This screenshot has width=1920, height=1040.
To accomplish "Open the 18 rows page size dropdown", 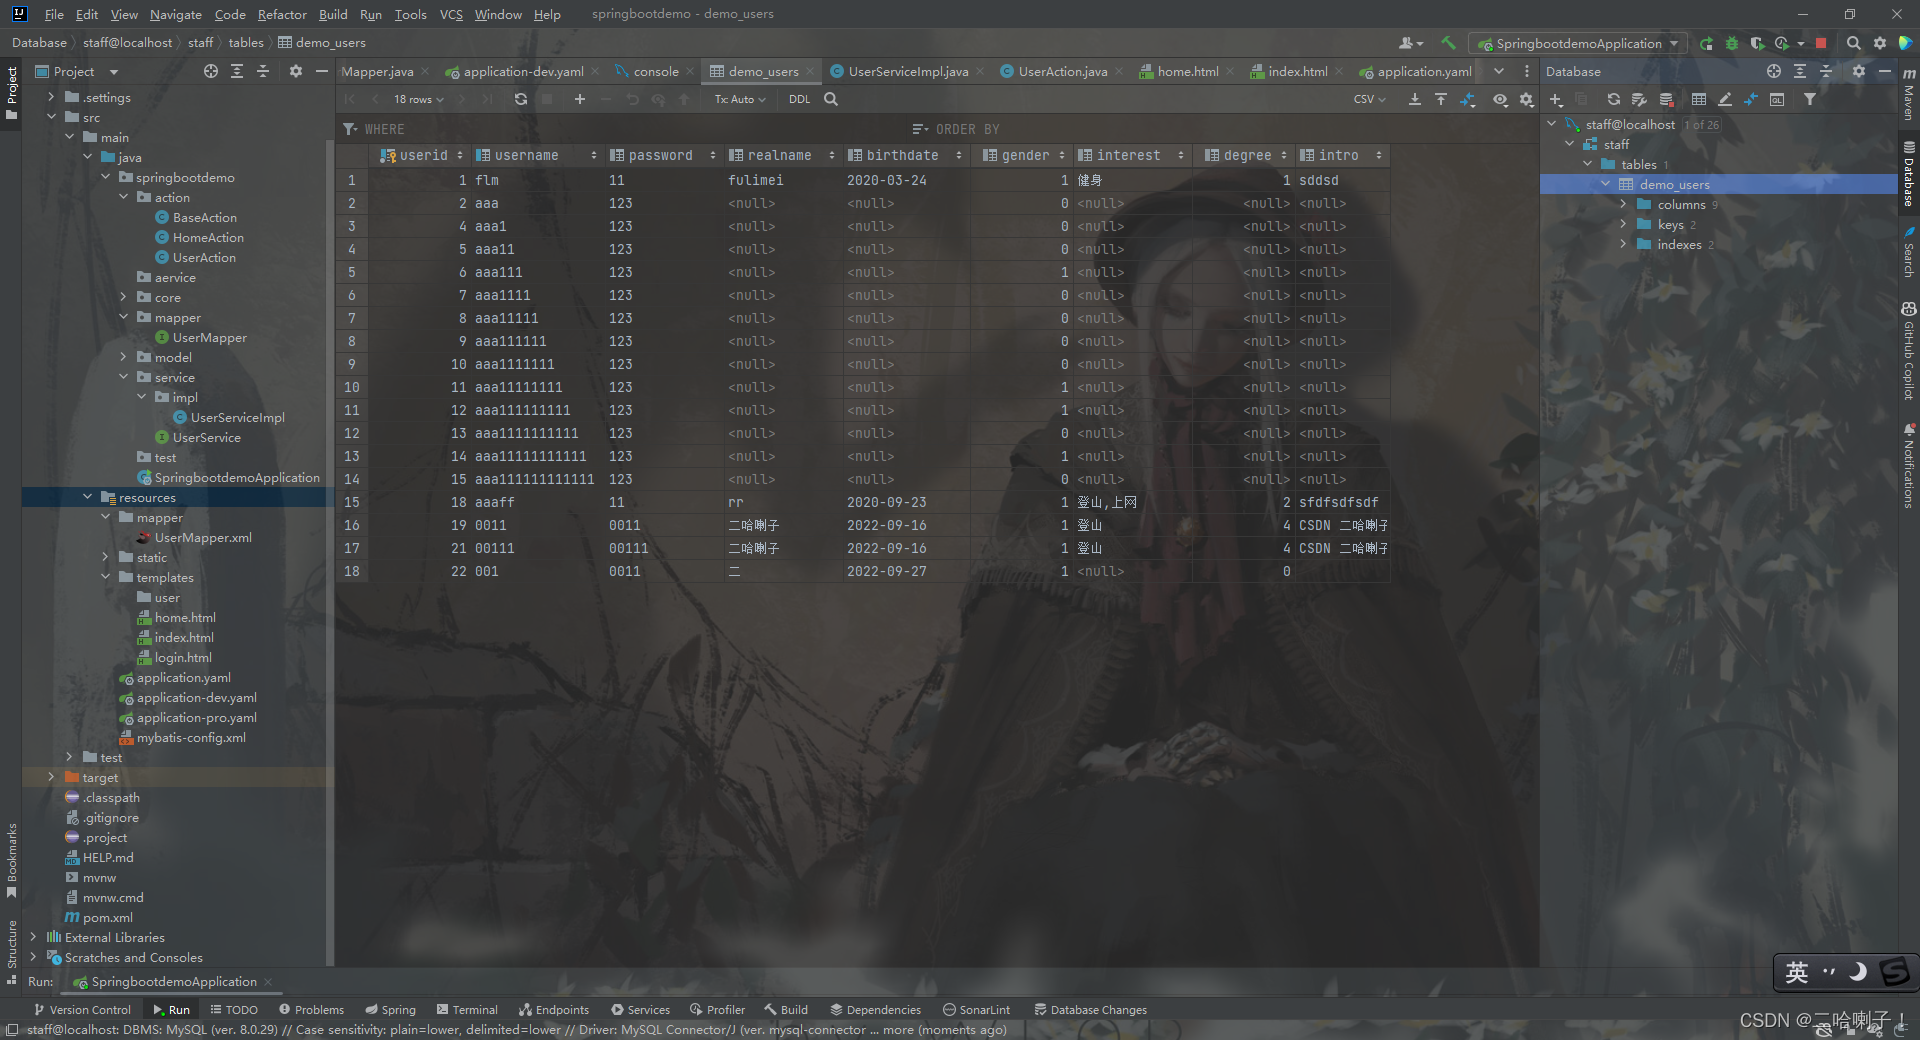I will pos(418,99).
